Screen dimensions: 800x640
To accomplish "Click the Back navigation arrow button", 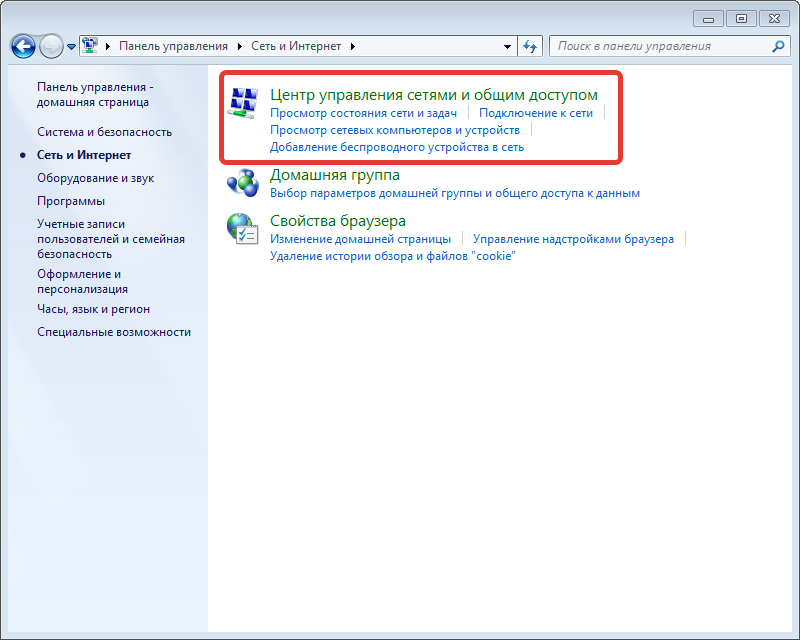I will click(23, 46).
